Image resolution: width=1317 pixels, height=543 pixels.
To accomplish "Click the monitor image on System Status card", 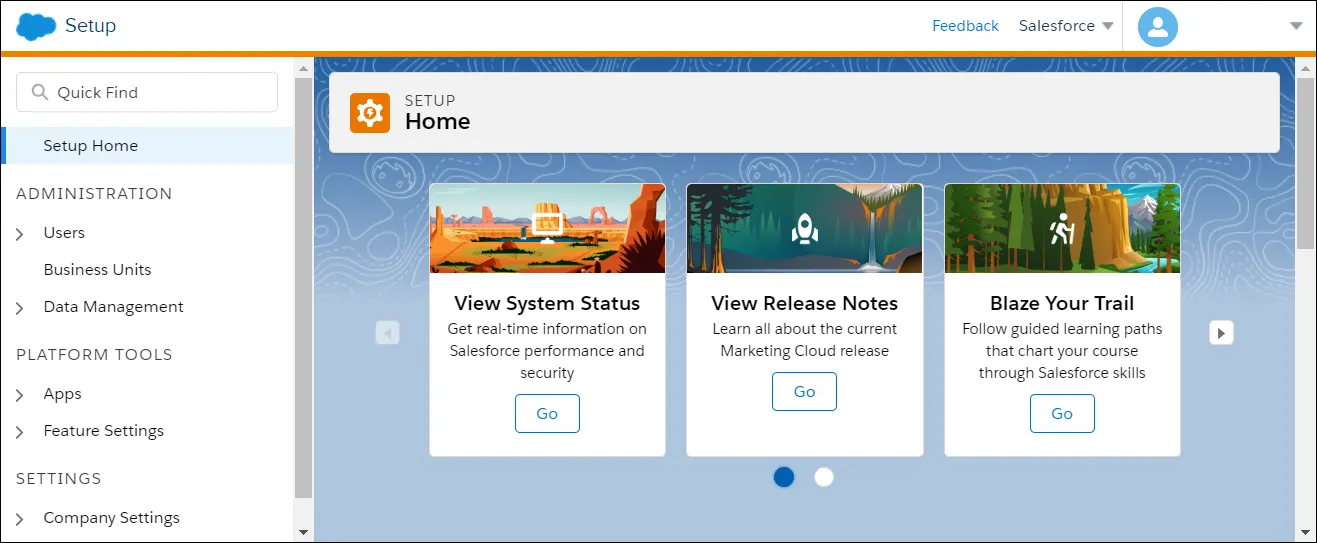I will point(547,226).
